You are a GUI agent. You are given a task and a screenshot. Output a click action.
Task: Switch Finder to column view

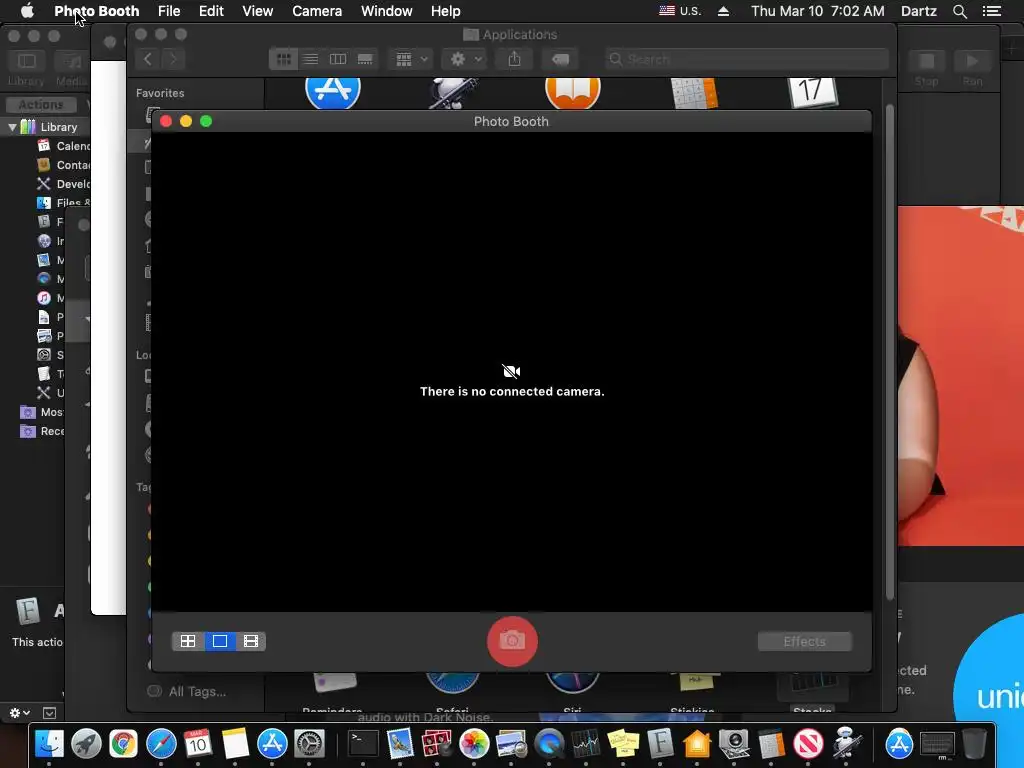338,59
